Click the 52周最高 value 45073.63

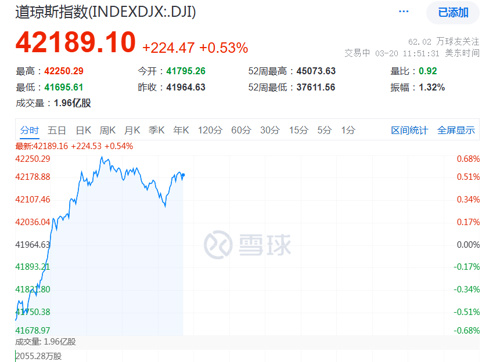(316, 71)
